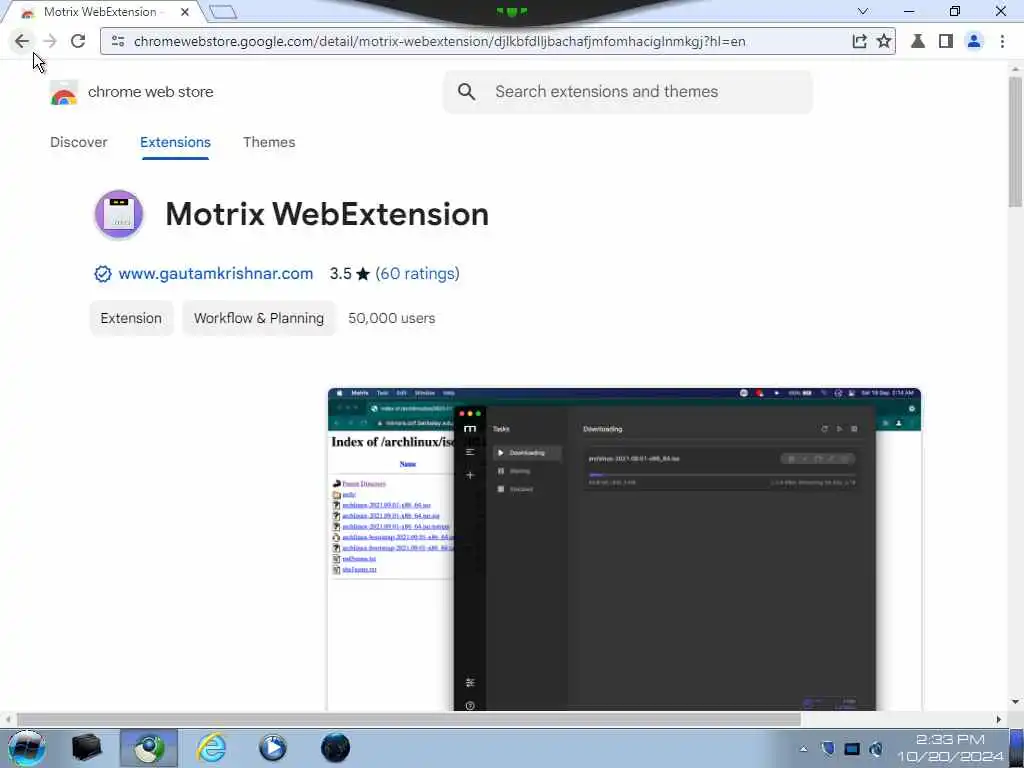
Task: Share this page icon in the address bar
Action: tap(859, 41)
